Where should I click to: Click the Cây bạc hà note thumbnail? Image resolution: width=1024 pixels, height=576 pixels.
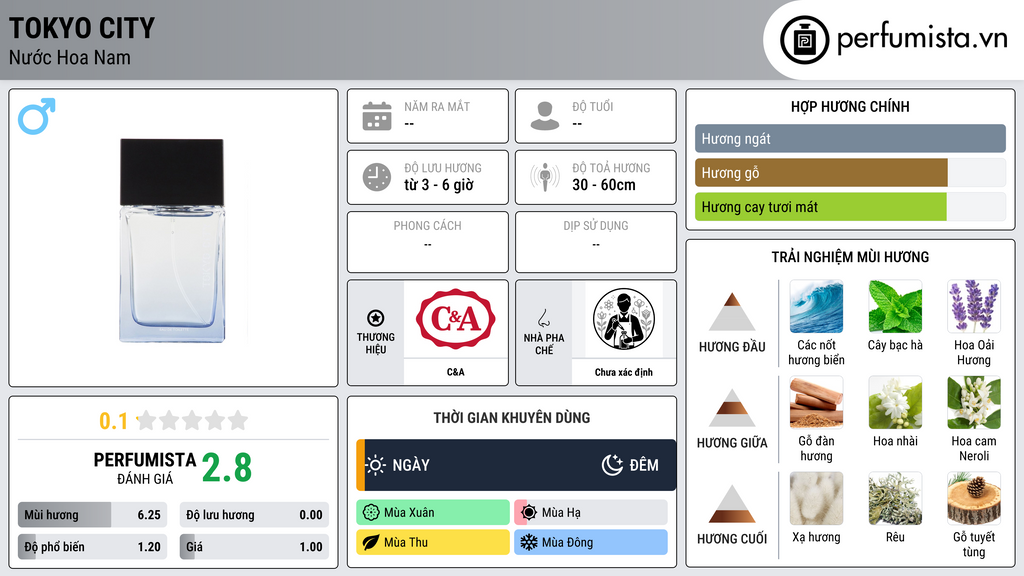pyautogui.click(x=895, y=307)
